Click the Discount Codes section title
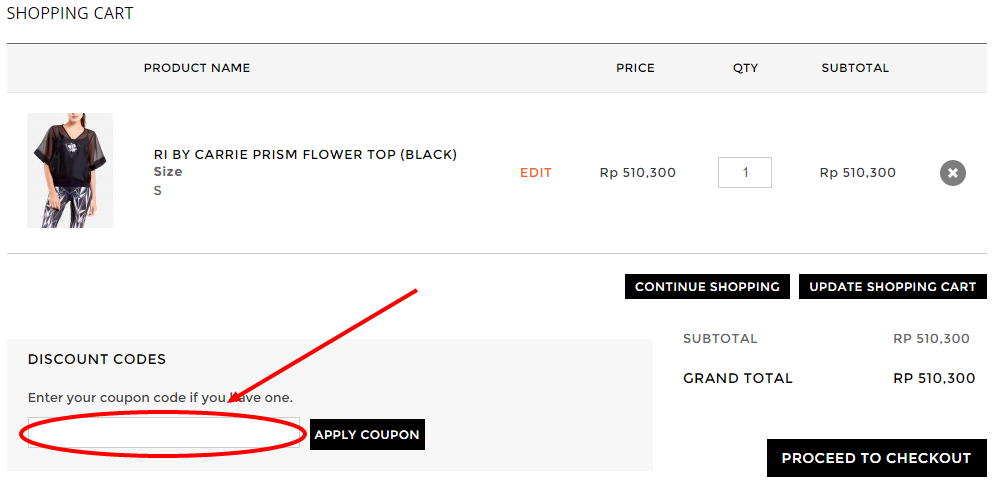The width and height of the screenshot is (997, 485). (97, 359)
